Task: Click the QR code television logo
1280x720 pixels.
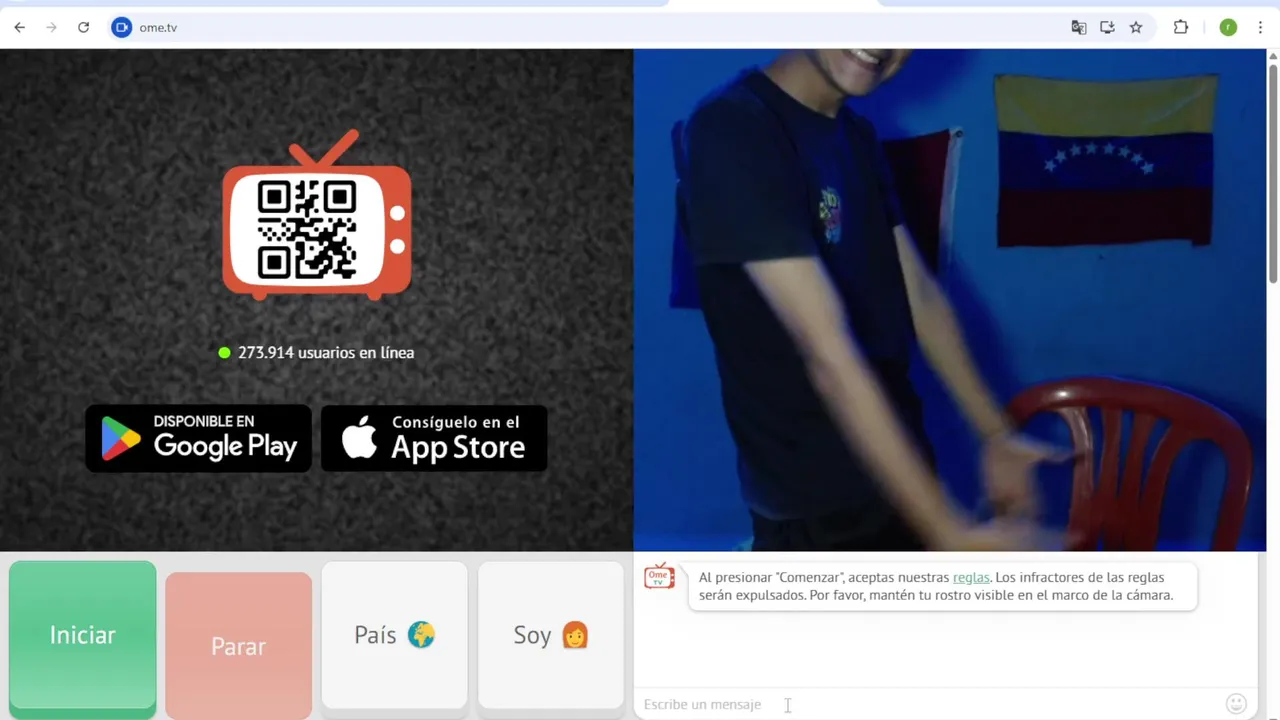Action: tap(317, 215)
